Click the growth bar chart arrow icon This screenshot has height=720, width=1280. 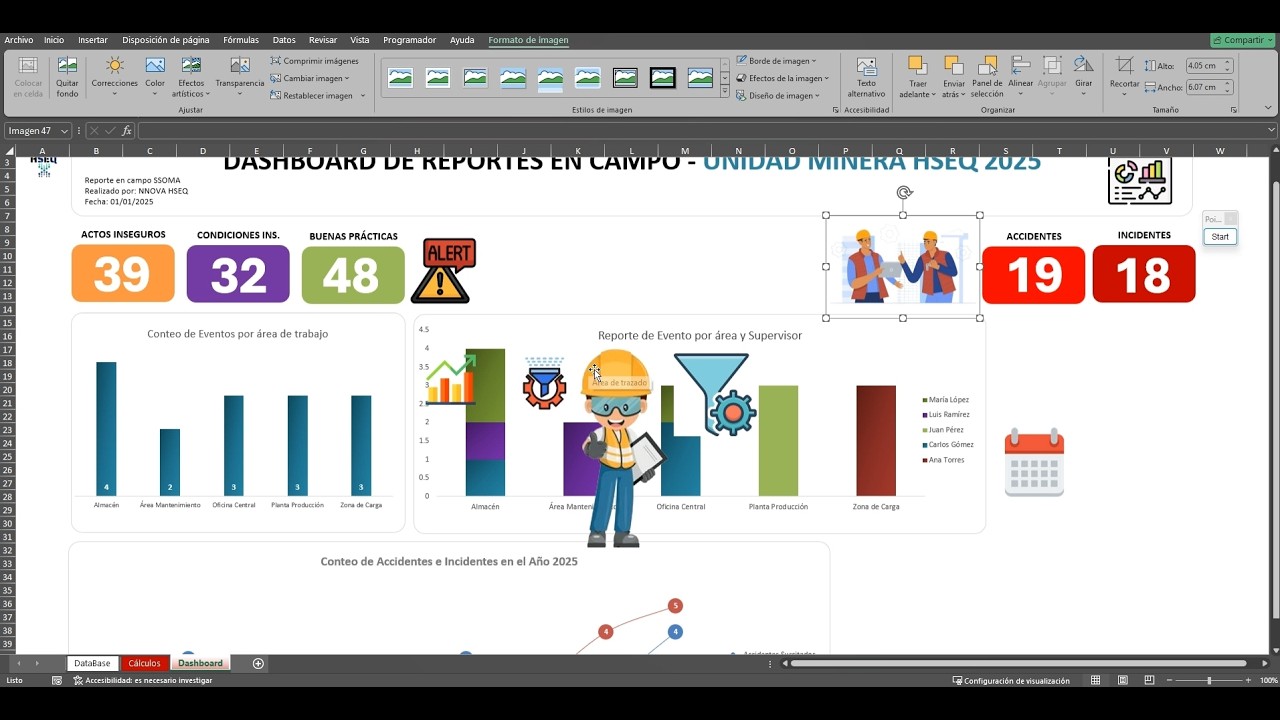tap(451, 379)
